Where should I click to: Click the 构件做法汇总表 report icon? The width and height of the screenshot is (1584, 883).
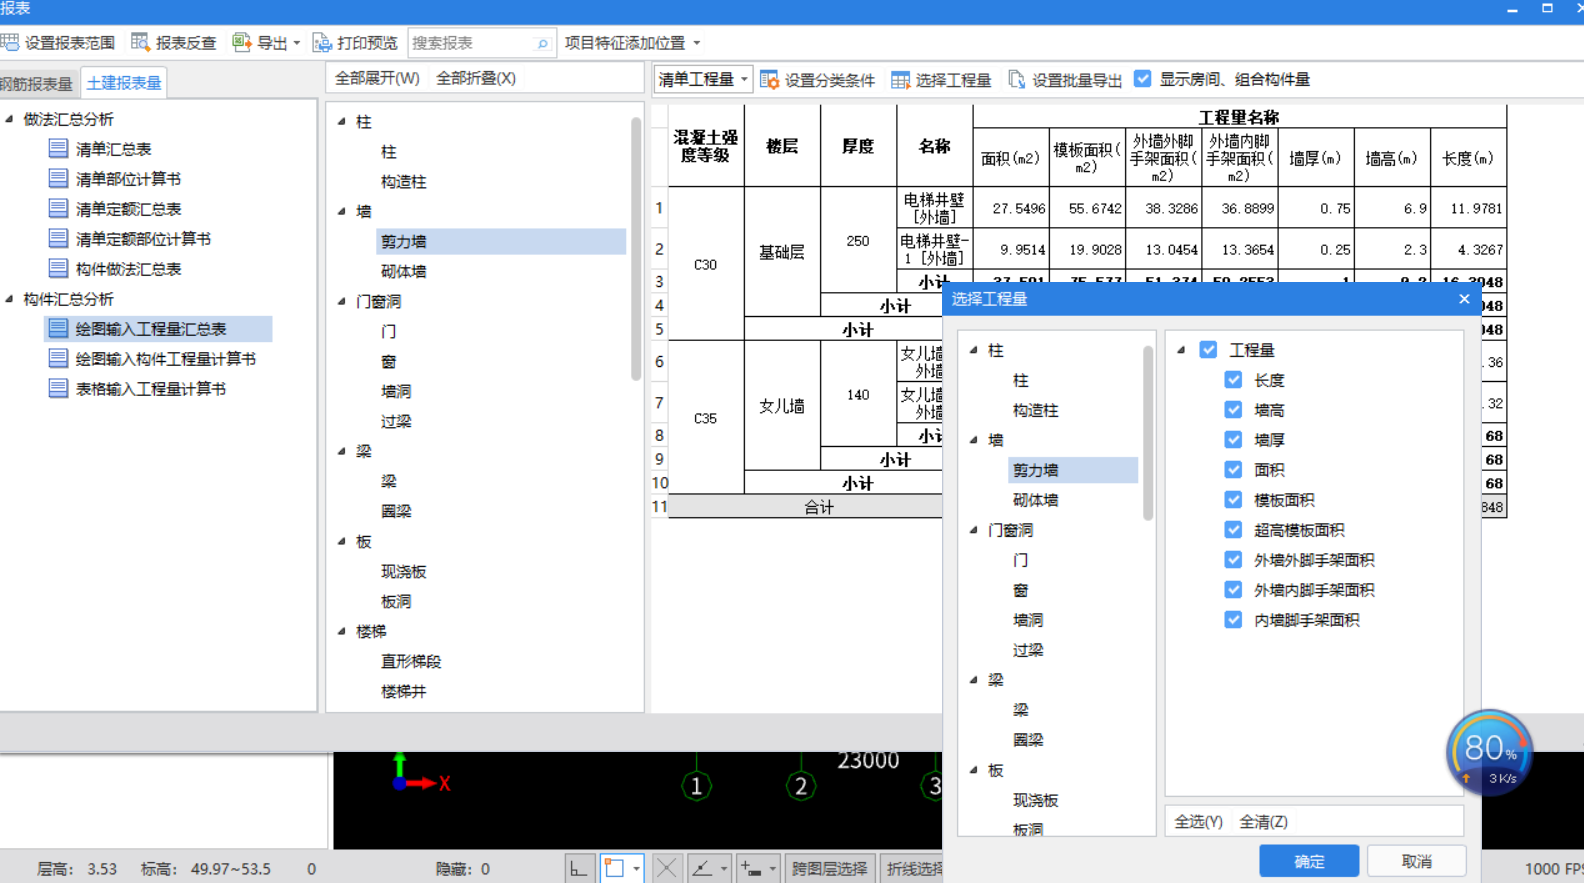point(58,269)
